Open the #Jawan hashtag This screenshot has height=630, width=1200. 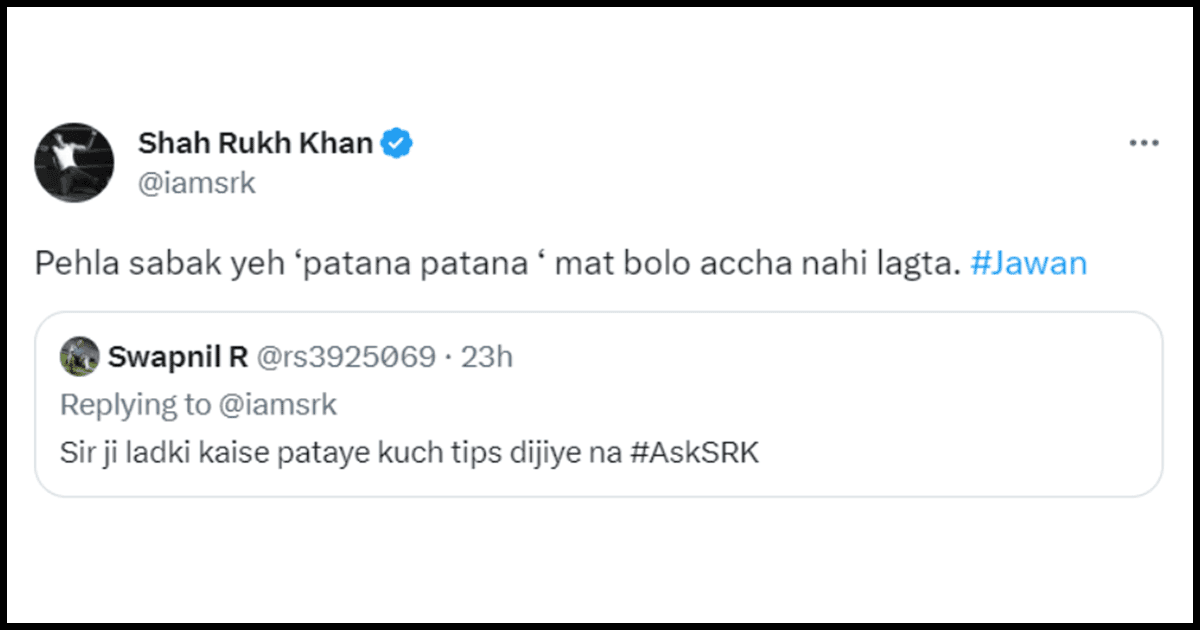[1028, 262]
